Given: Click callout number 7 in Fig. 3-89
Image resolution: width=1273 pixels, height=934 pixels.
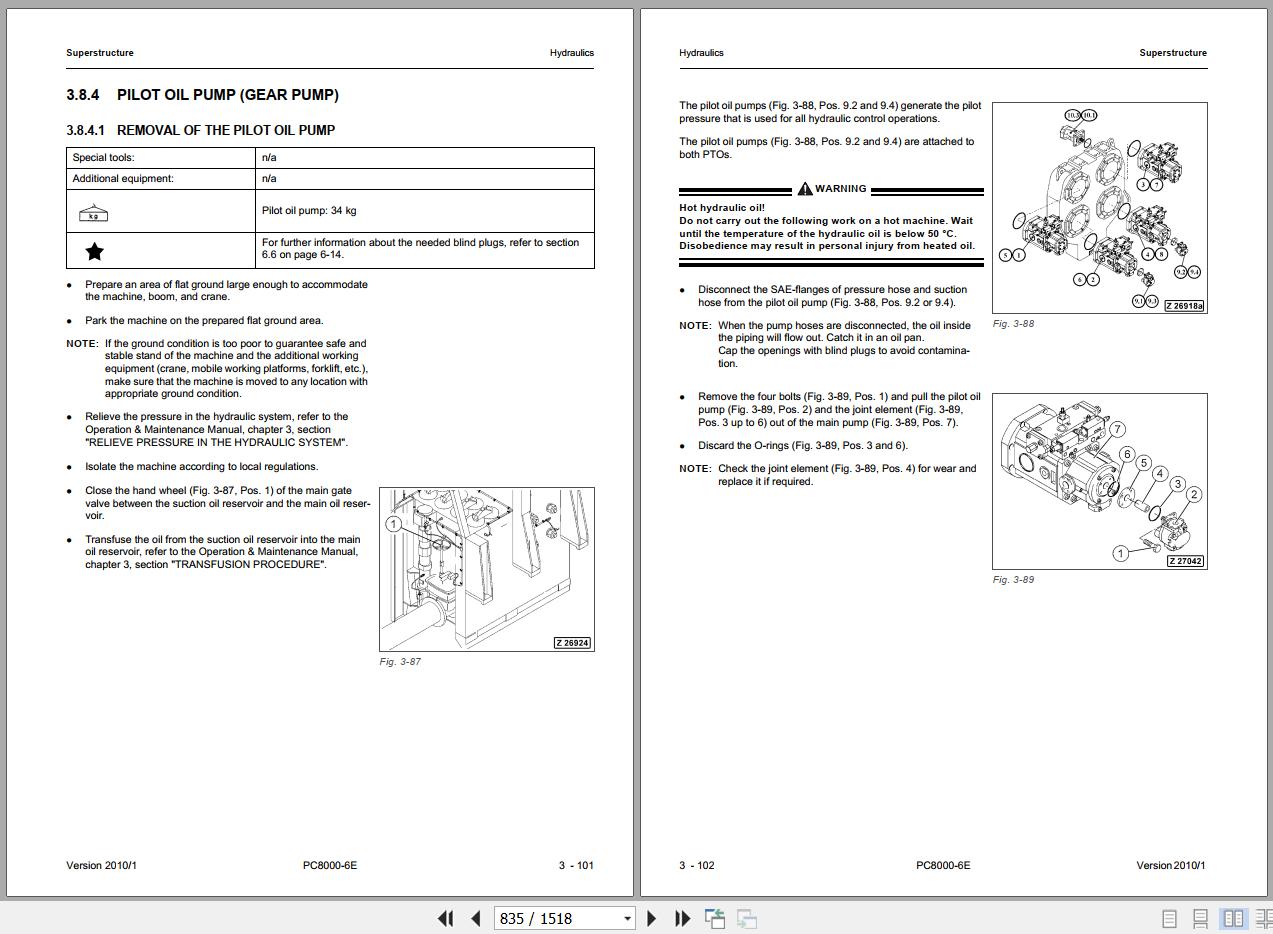Looking at the screenshot, I should 1117,430.
